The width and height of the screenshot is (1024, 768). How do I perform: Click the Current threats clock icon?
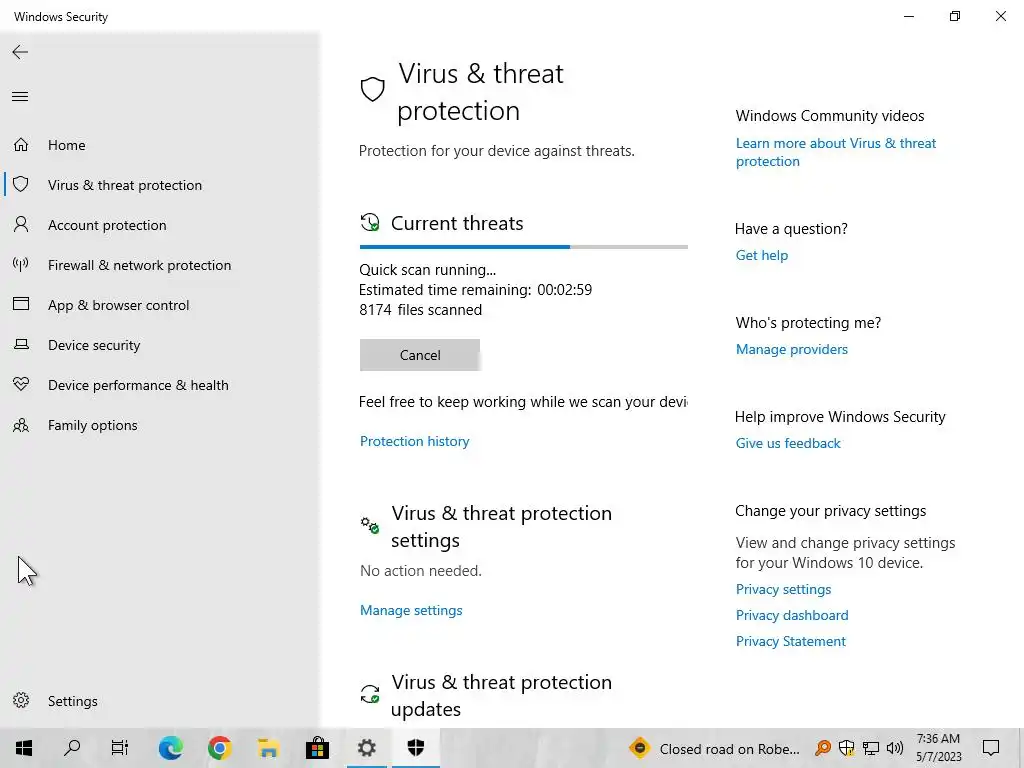pos(370,223)
